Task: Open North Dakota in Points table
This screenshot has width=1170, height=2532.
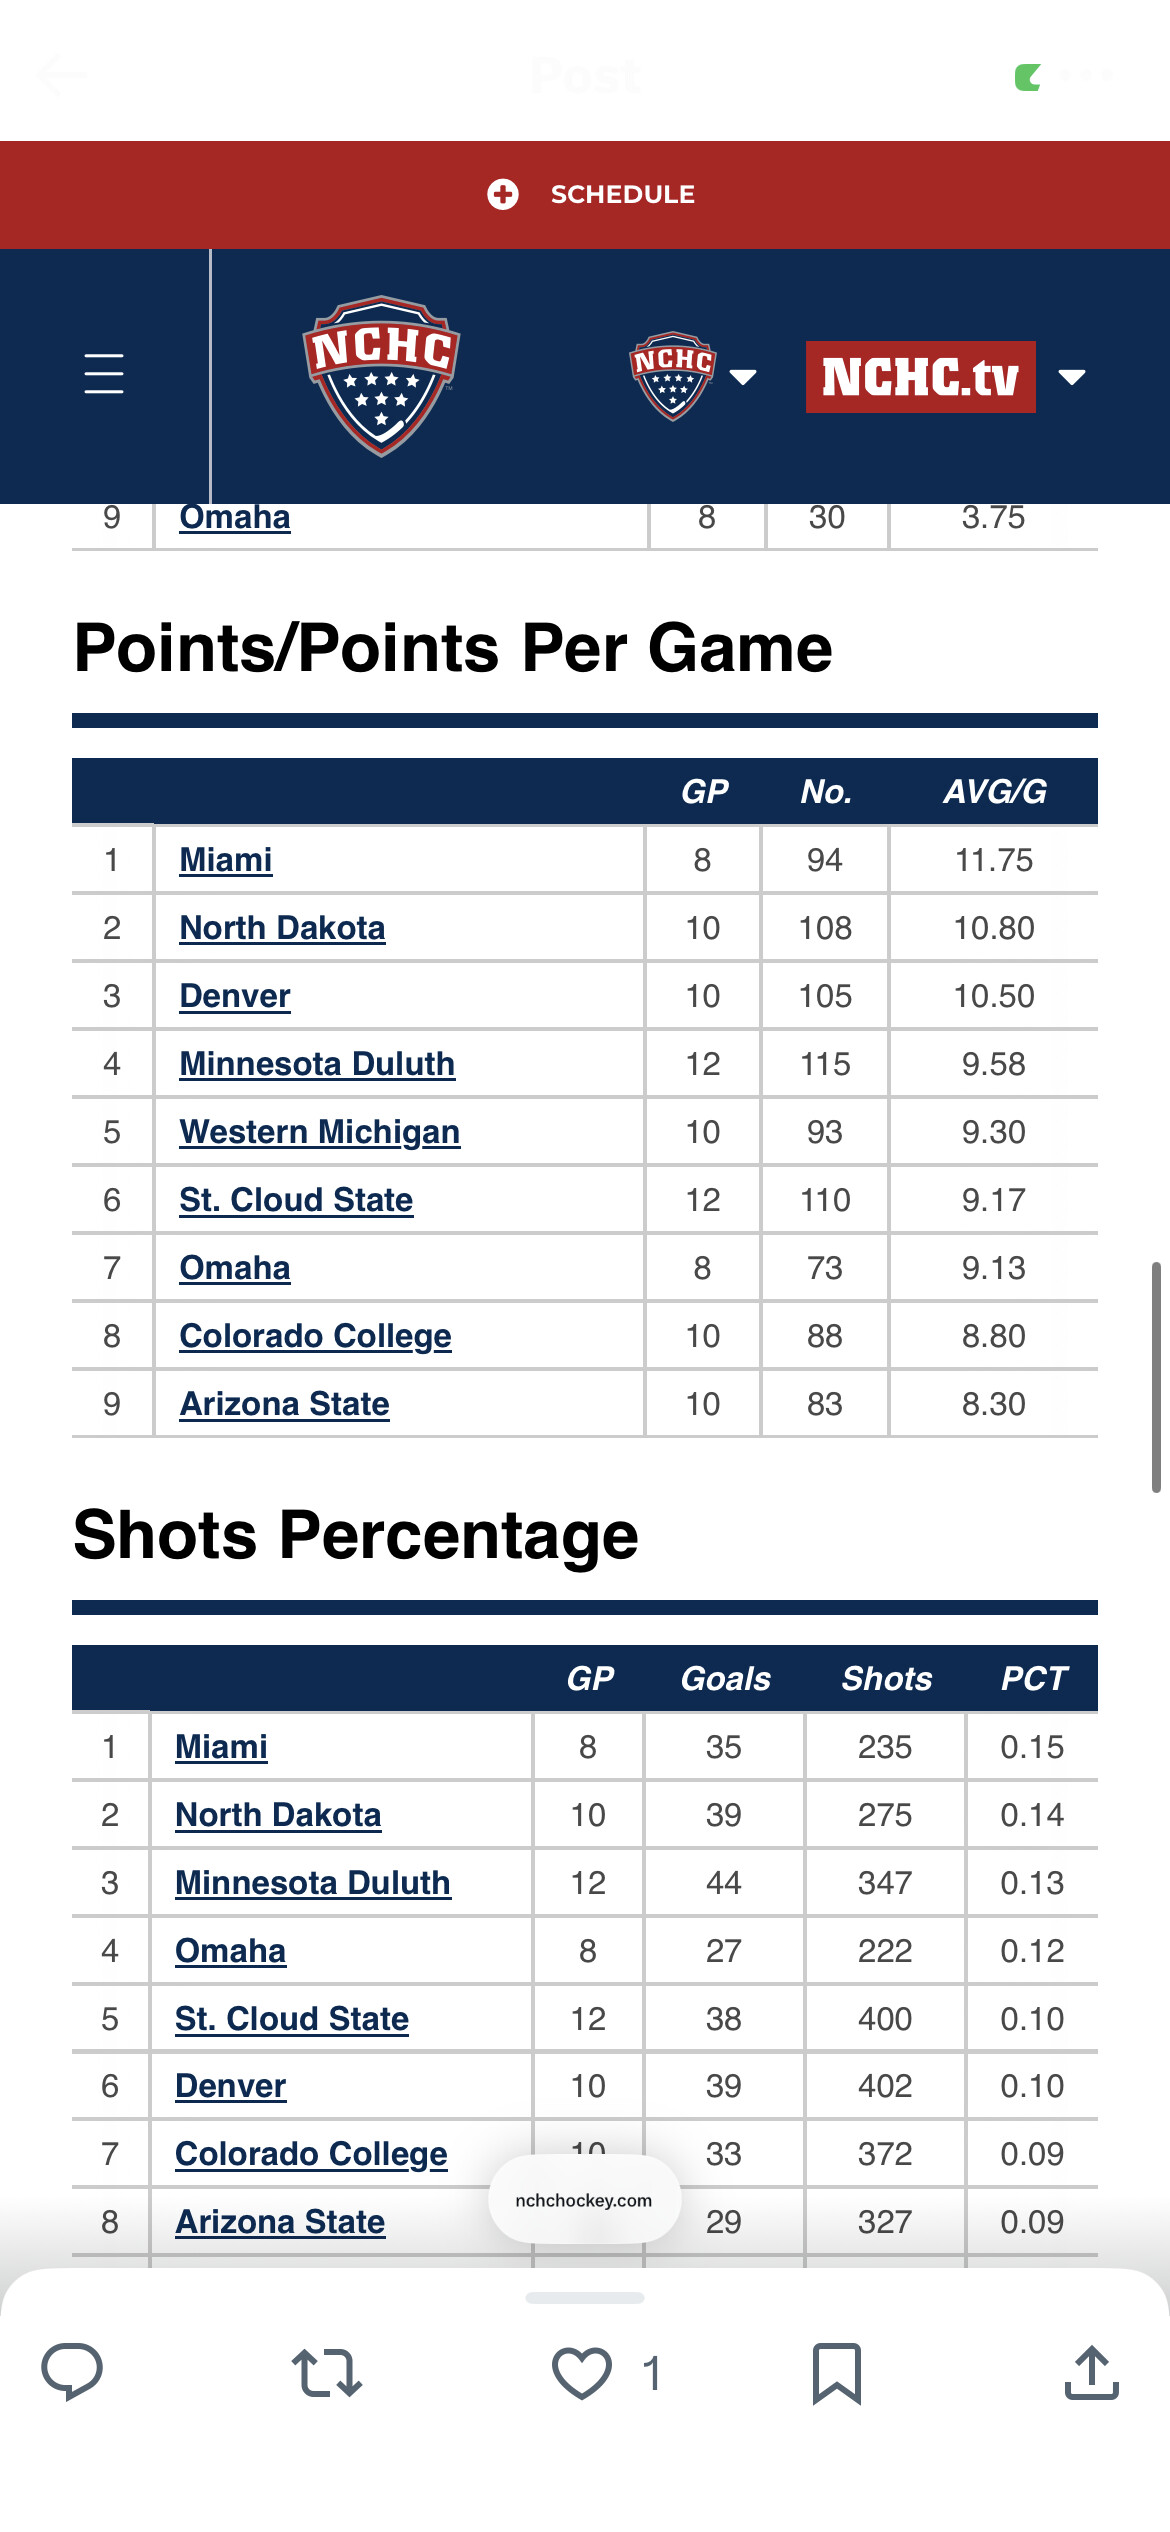Action: pyautogui.click(x=282, y=928)
